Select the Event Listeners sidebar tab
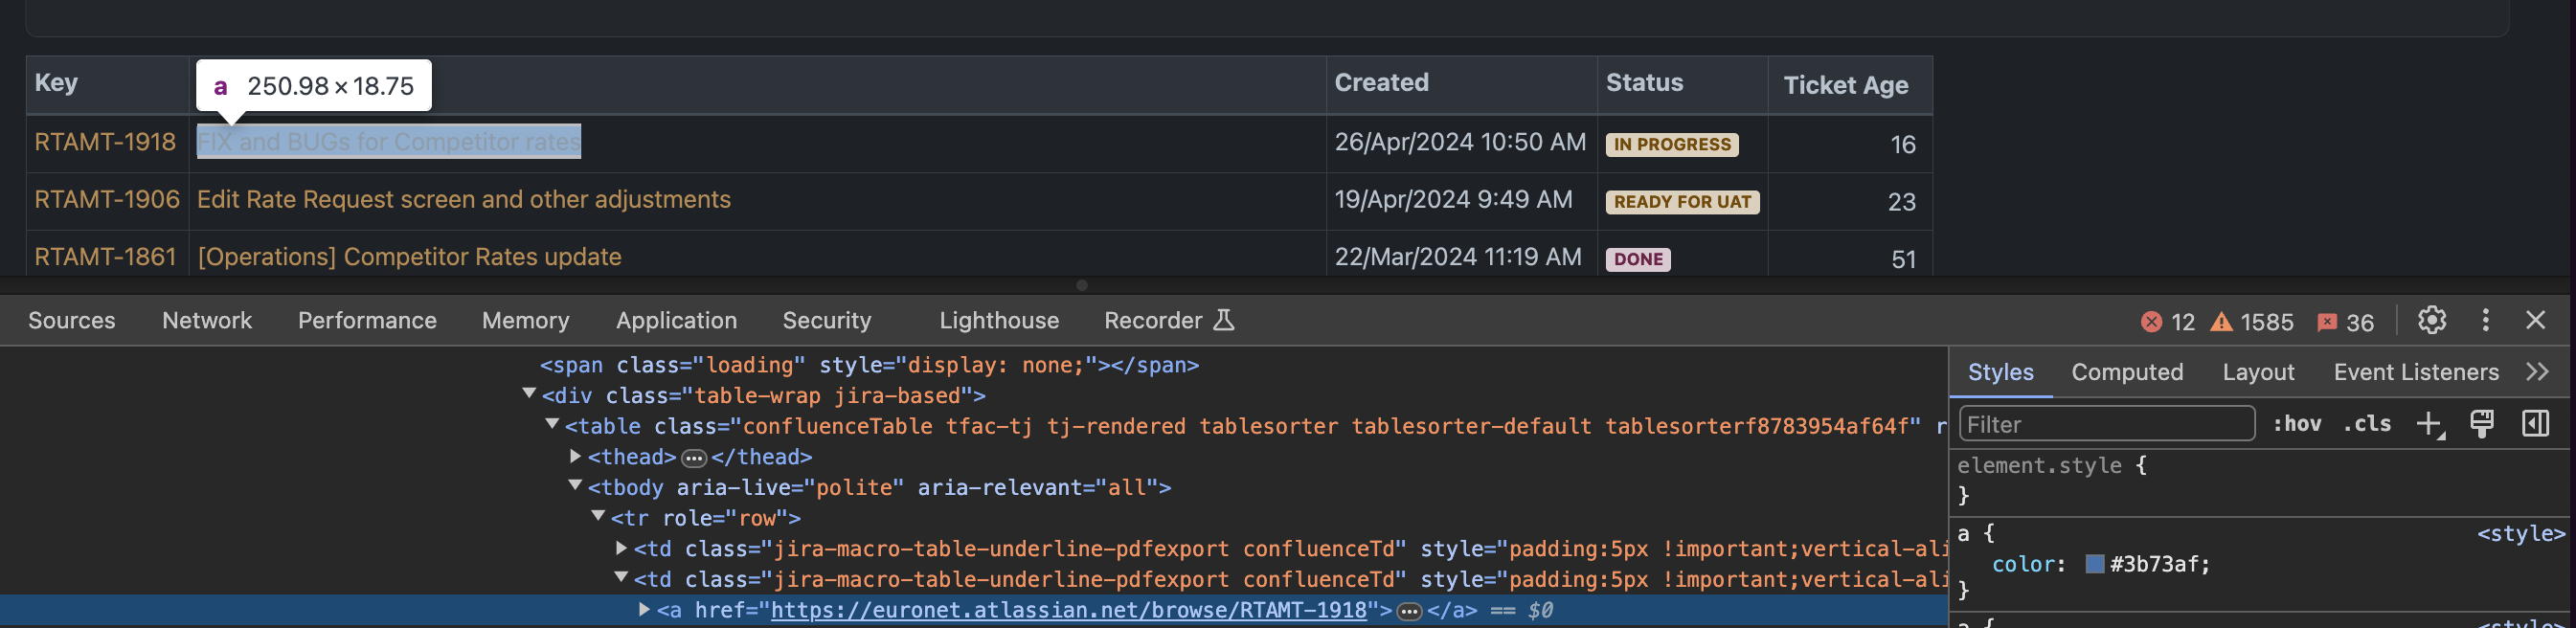 click(x=2416, y=372)
